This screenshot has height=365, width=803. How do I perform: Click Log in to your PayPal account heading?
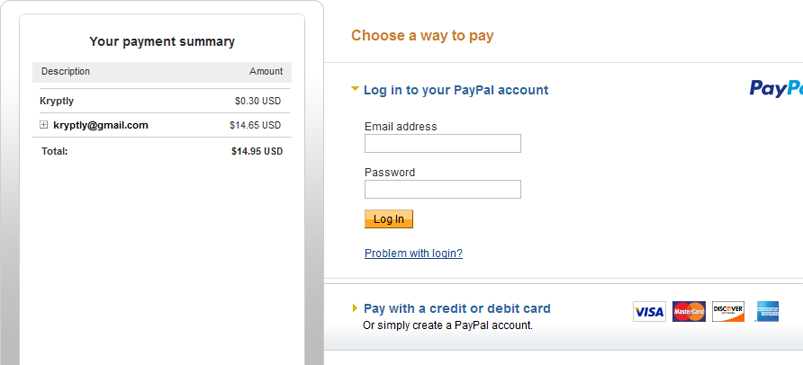coord(456,90)
